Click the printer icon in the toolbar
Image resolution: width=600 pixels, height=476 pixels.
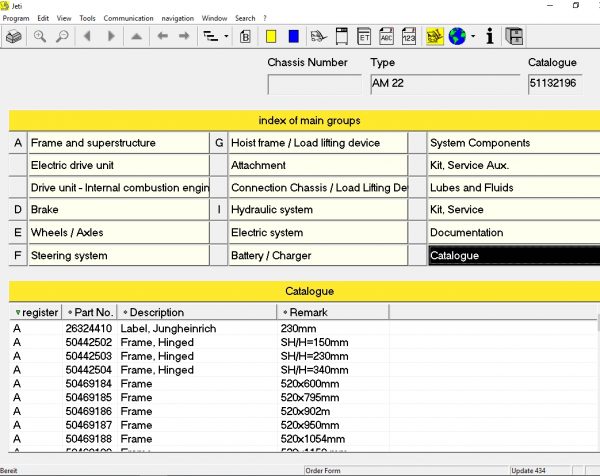(x=14, y=37)
